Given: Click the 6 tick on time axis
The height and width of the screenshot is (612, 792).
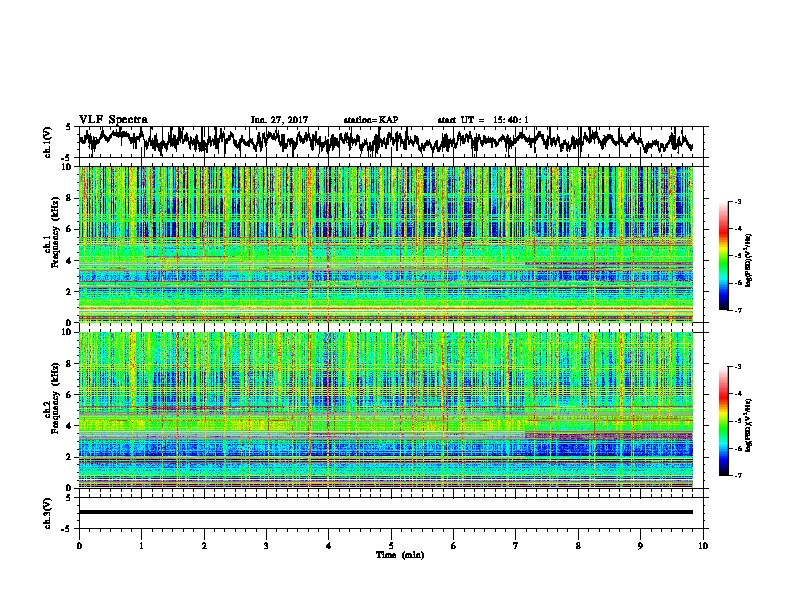Looking at the screenshot, I should [454, 546].
